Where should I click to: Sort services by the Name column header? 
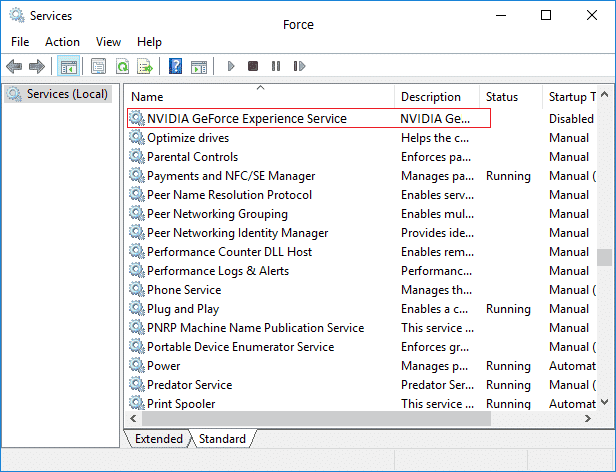260,97
